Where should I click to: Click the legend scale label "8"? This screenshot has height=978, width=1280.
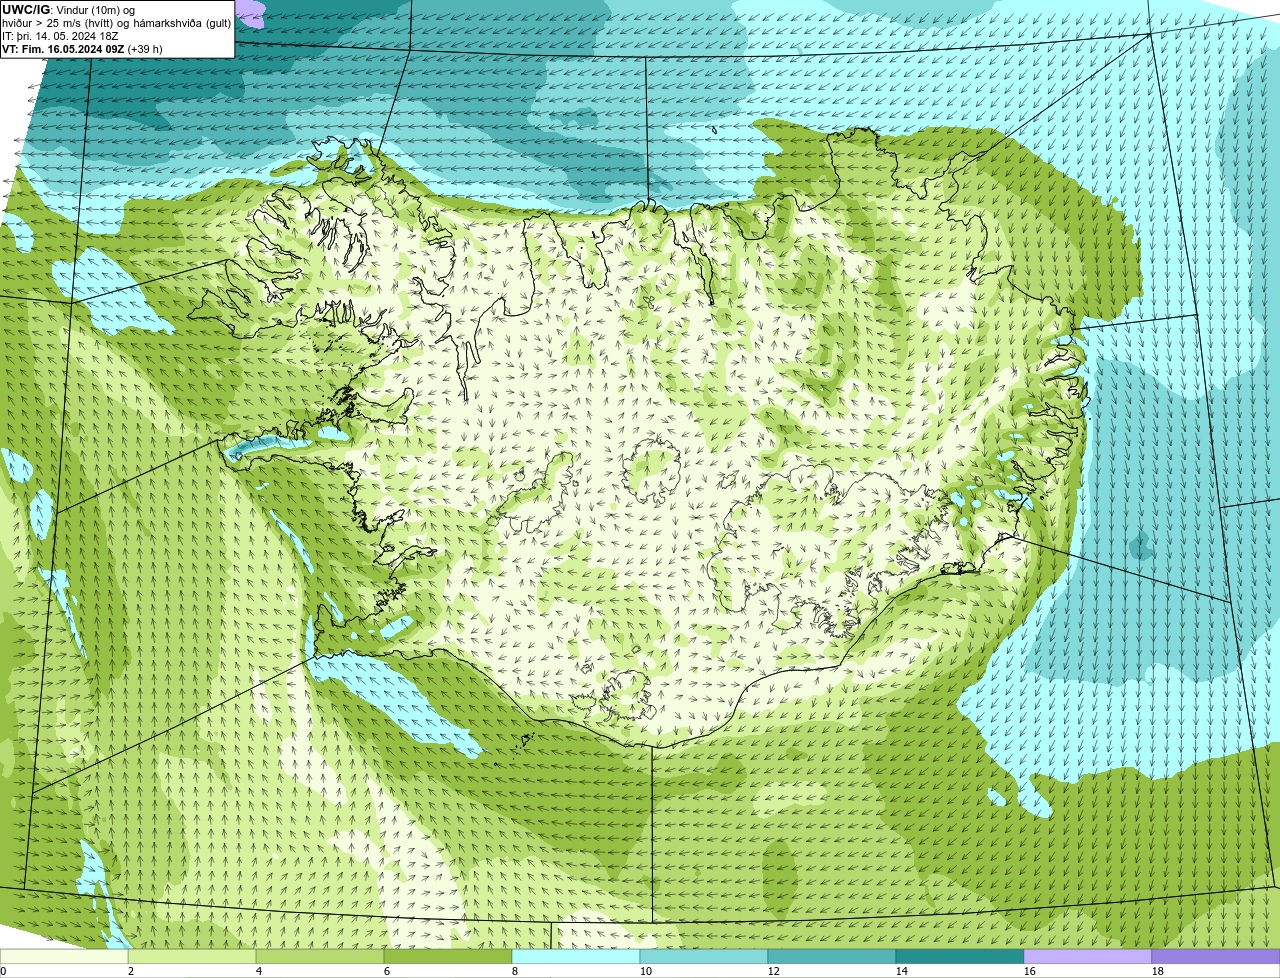[x=515, y=971]
